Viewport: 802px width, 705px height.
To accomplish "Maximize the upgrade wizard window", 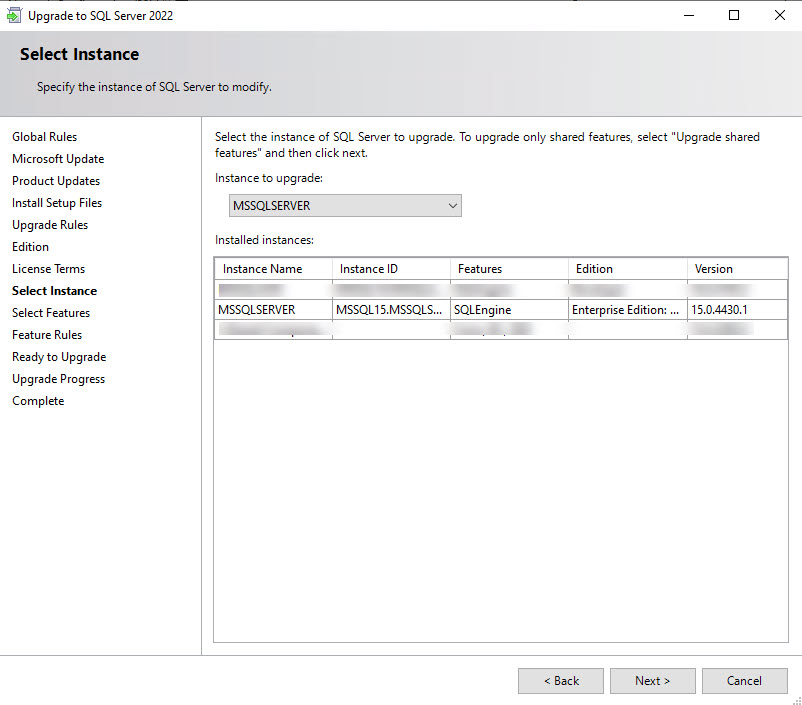I will (x=734, y=15).
